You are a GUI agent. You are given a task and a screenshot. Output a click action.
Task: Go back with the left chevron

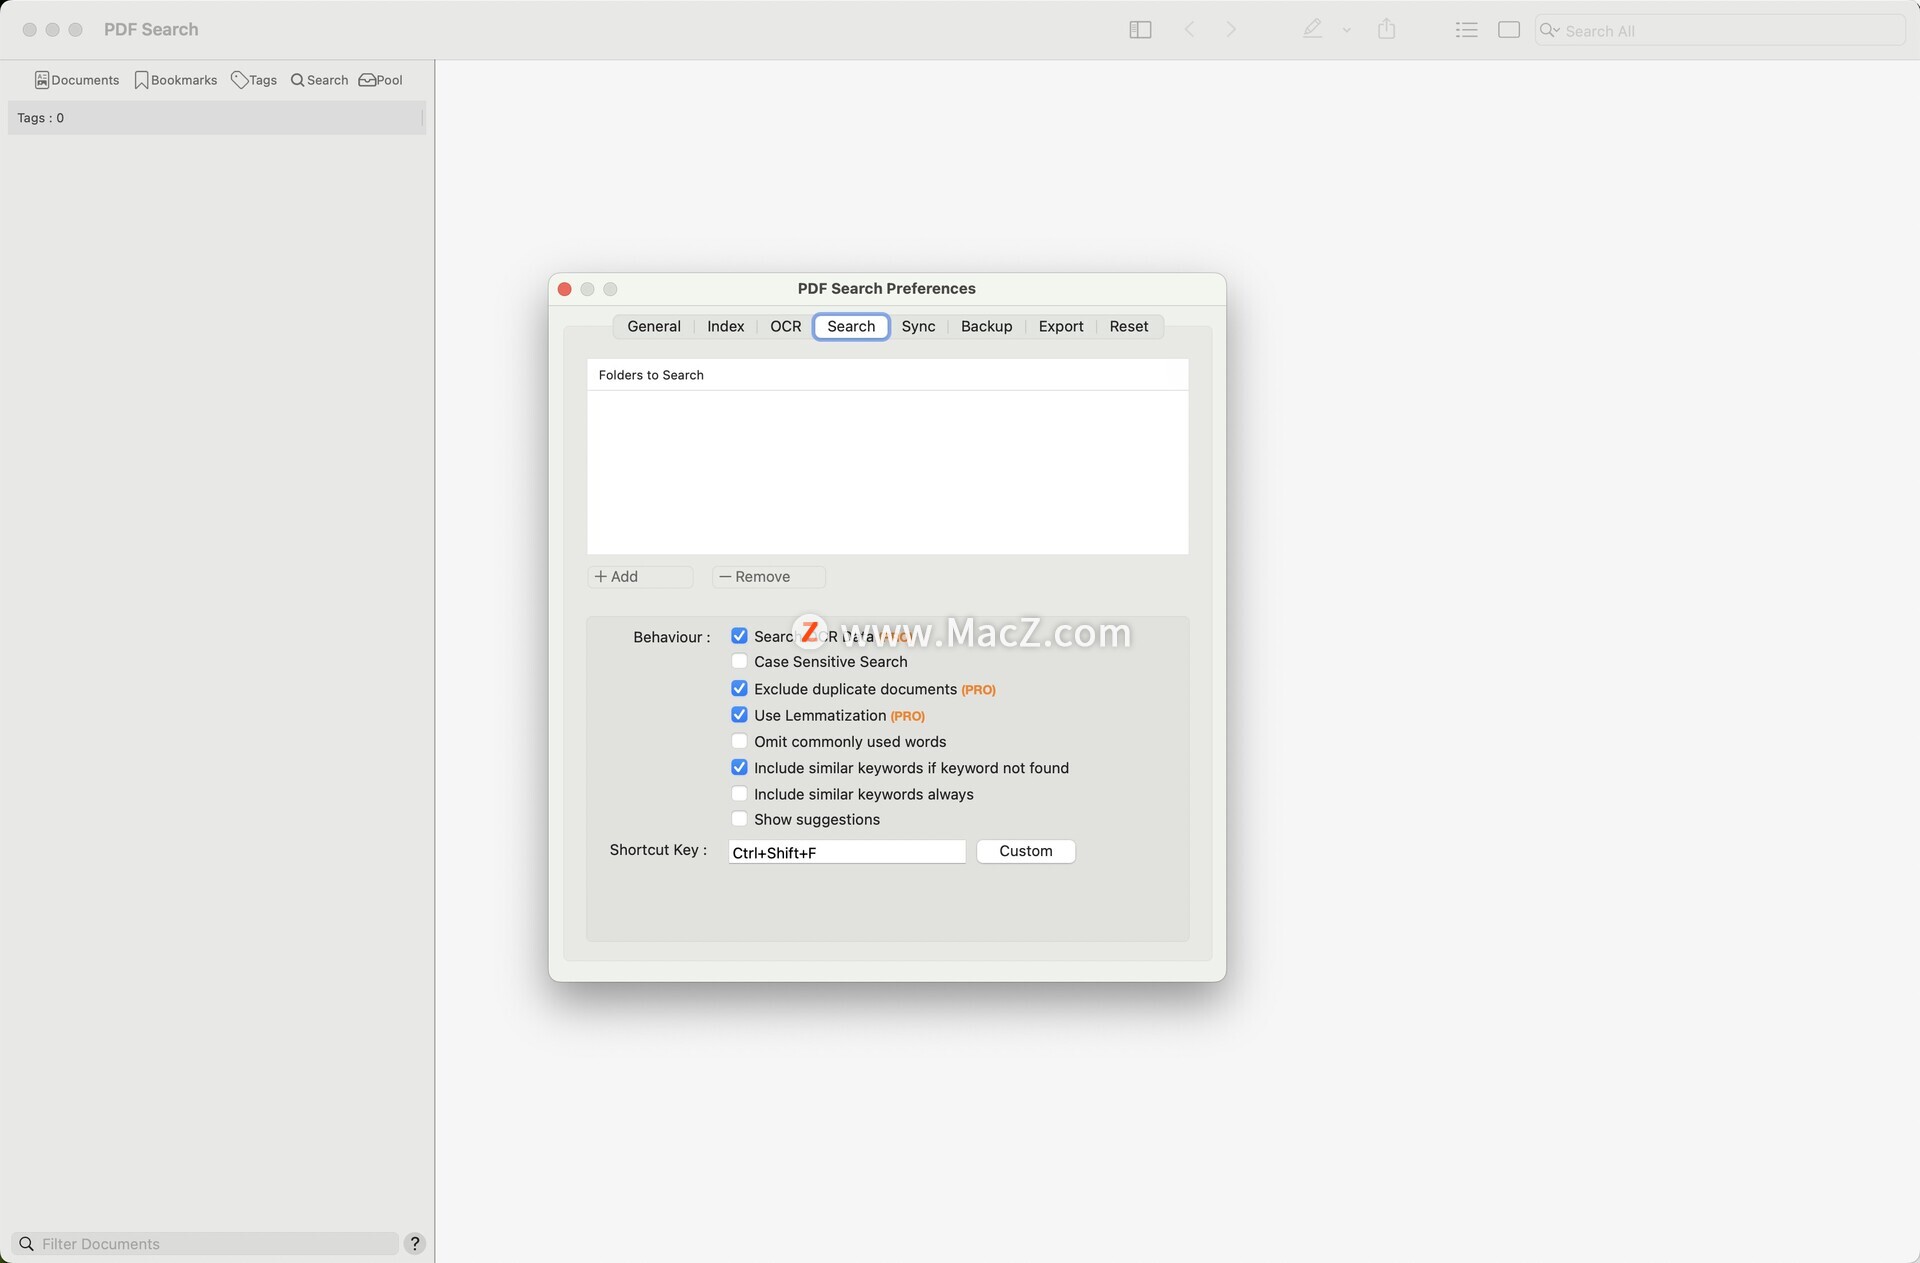click(1189, 30)
